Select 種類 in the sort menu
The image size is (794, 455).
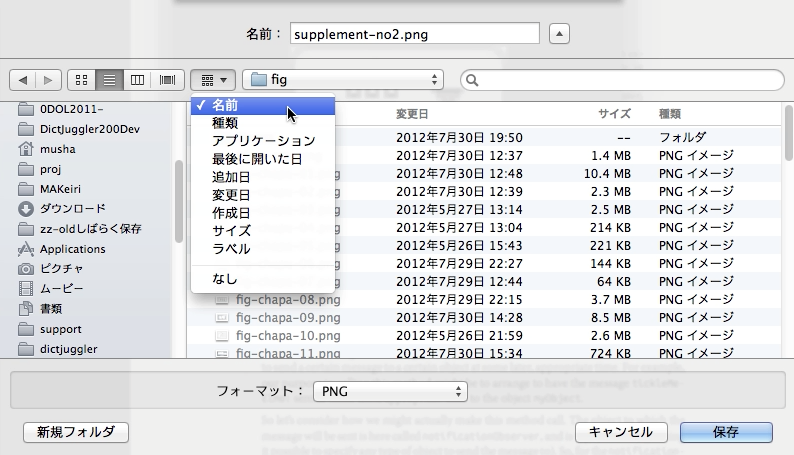225,123
